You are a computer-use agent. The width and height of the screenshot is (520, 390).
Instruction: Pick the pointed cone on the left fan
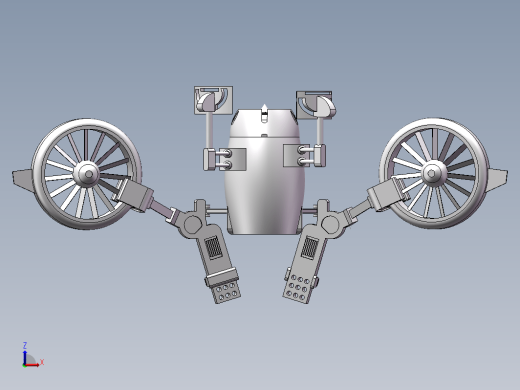23,180
